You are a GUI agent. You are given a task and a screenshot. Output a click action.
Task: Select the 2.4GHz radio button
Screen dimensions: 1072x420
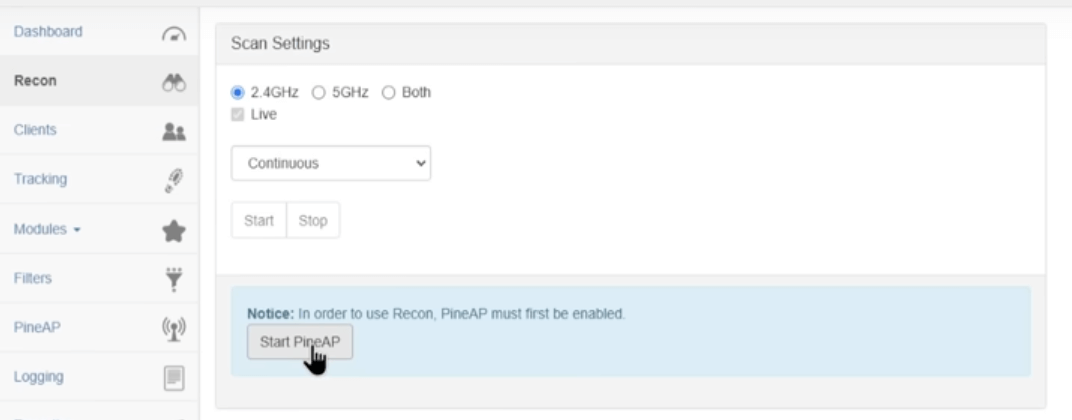tap(237, 92)
